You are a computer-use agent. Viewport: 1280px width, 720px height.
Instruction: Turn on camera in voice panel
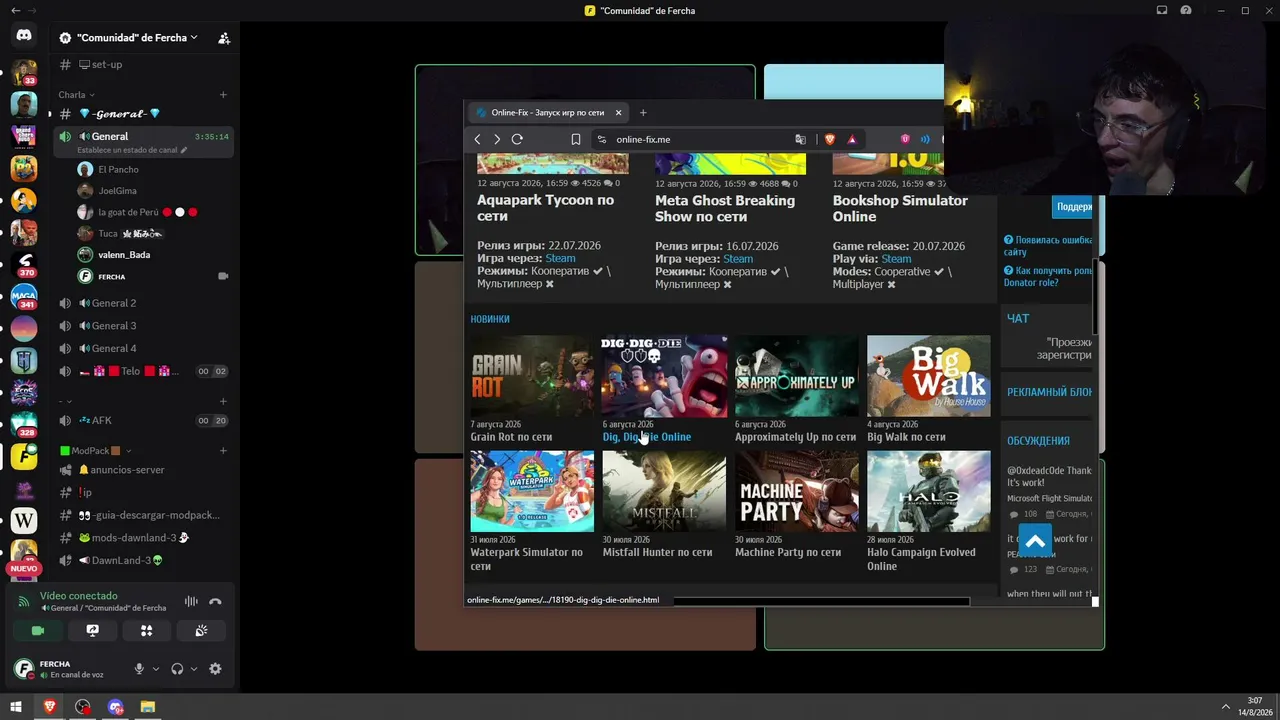(38, 631)
